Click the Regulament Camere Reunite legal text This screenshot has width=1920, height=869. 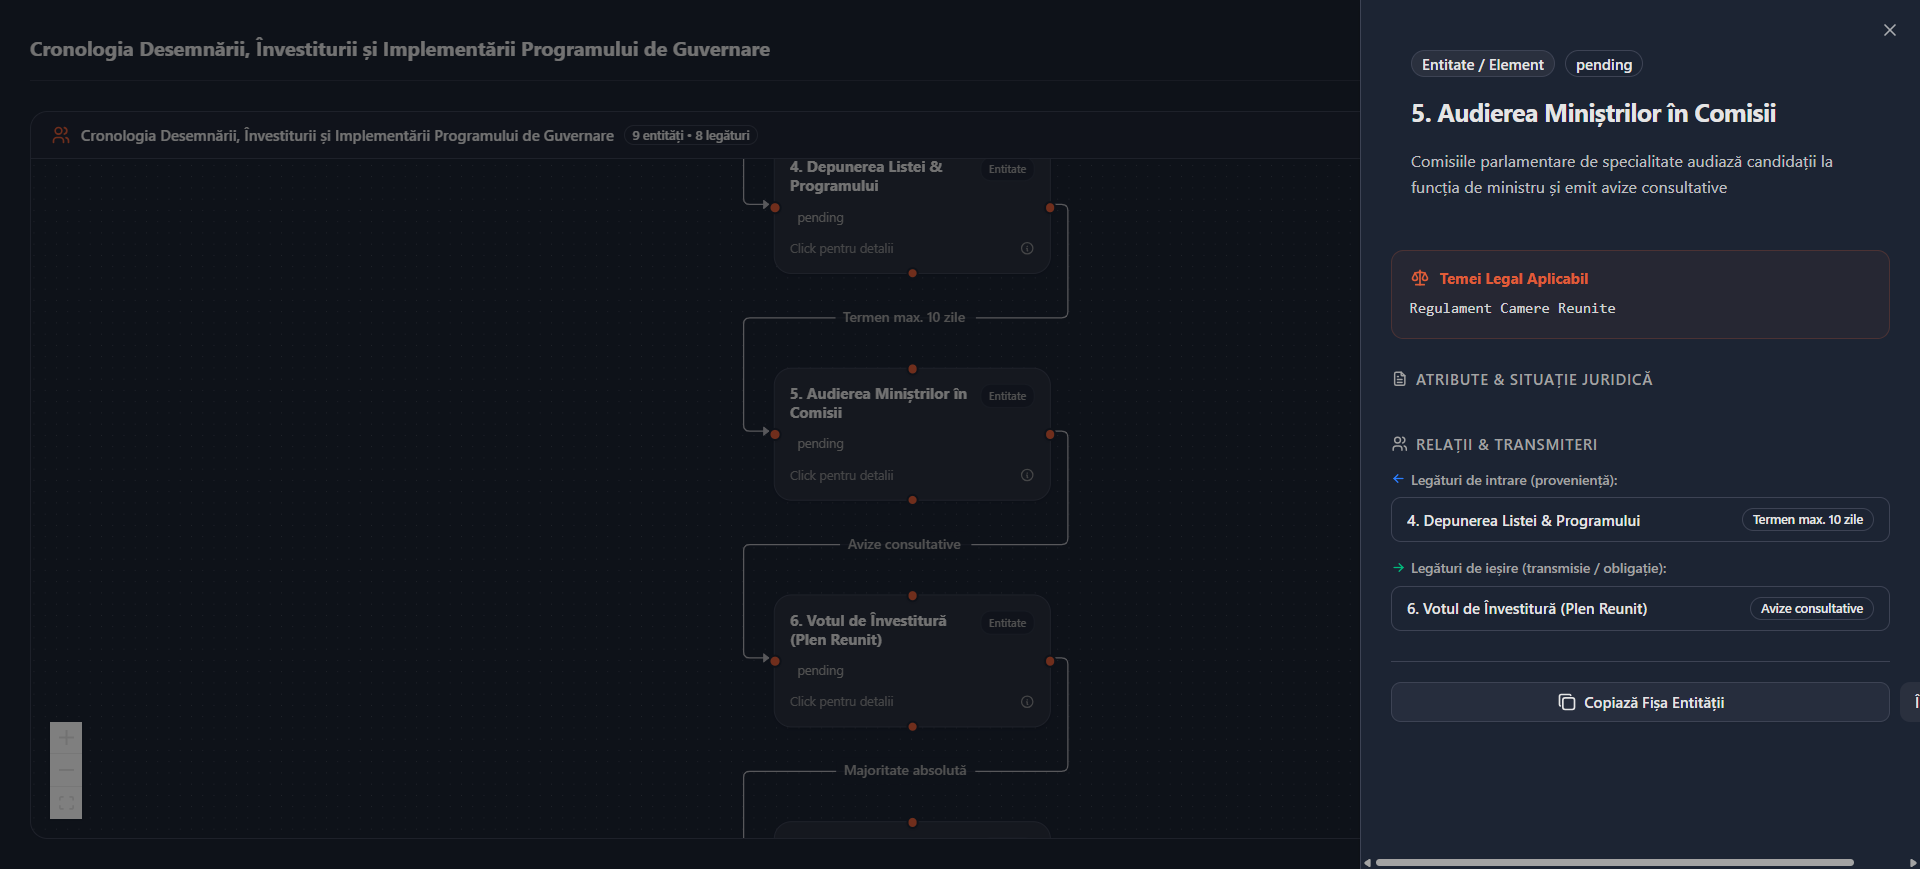(1512, 308)
